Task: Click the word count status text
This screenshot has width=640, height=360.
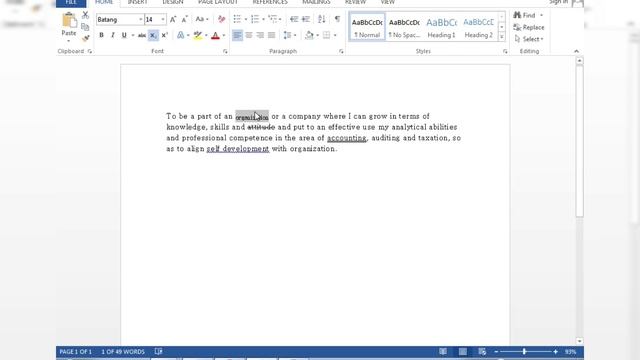Action: 123,351
